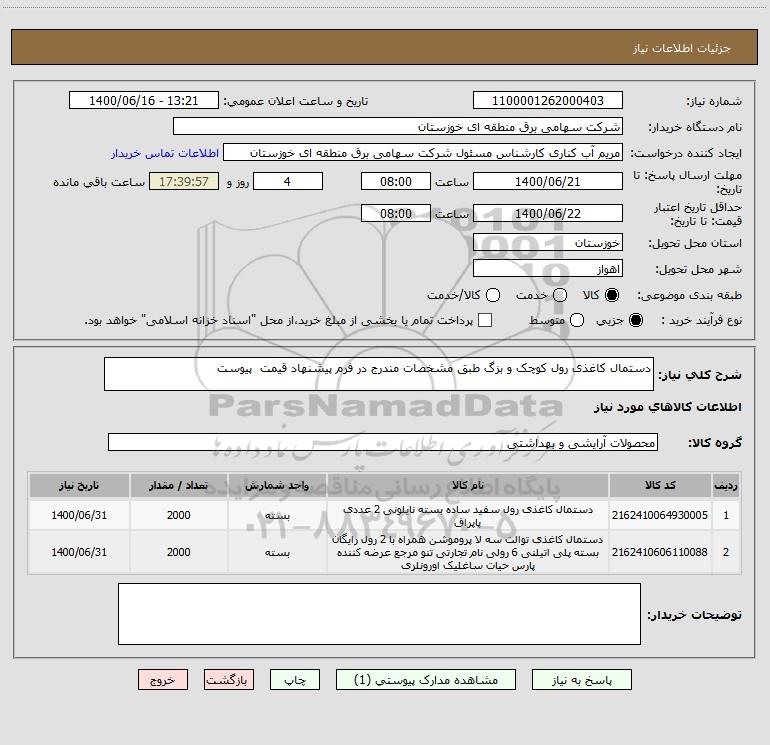770x745 pixels.
Task: Click the استان محل تحویل خوزستان field
Action: pyautogui.click(x=548, y=243)
